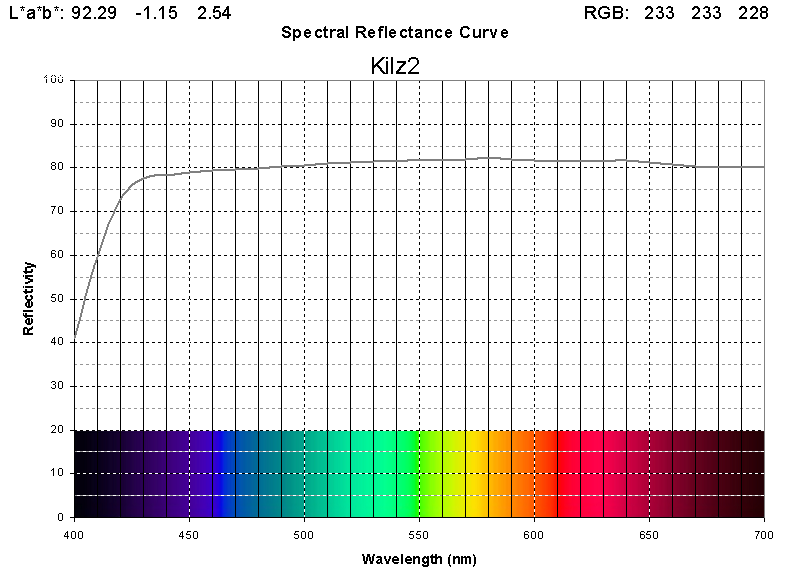This screenshot has width=790, height=588.
Task: Click the Kilz2 chart title
Action: 394,66
